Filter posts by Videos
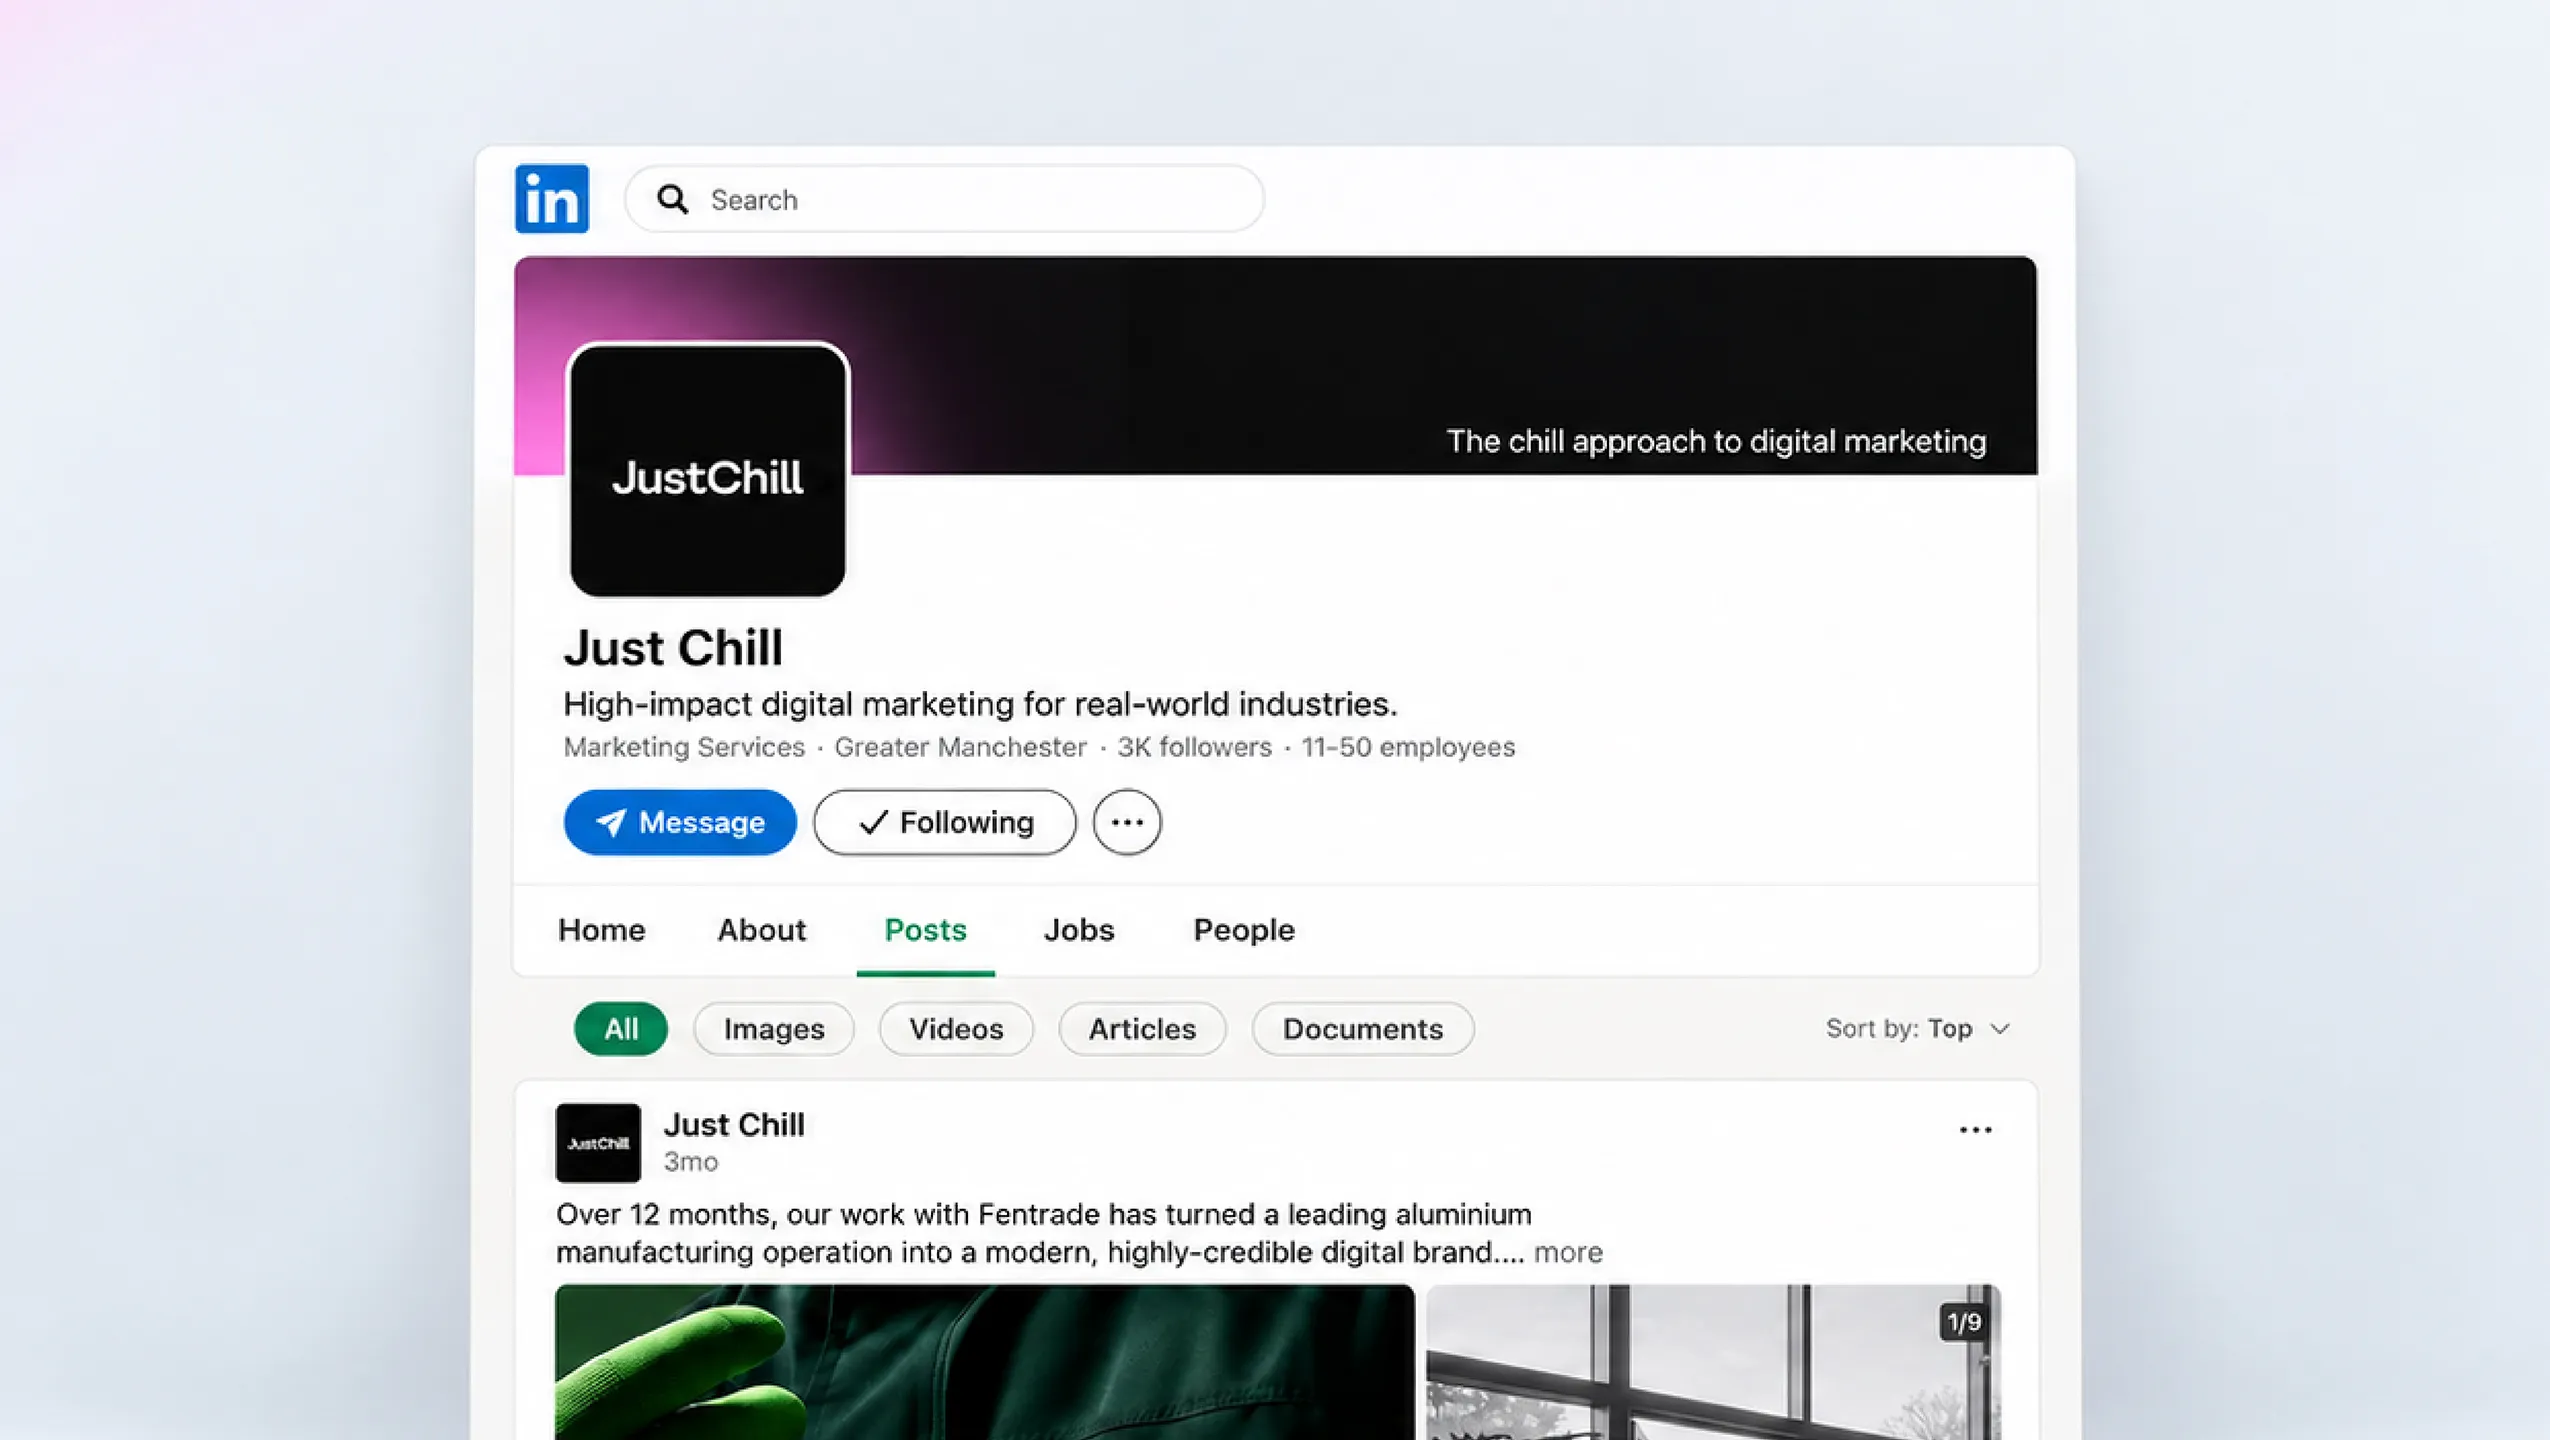This screenshot has width=2550, height=1440. coord(956,1029)
